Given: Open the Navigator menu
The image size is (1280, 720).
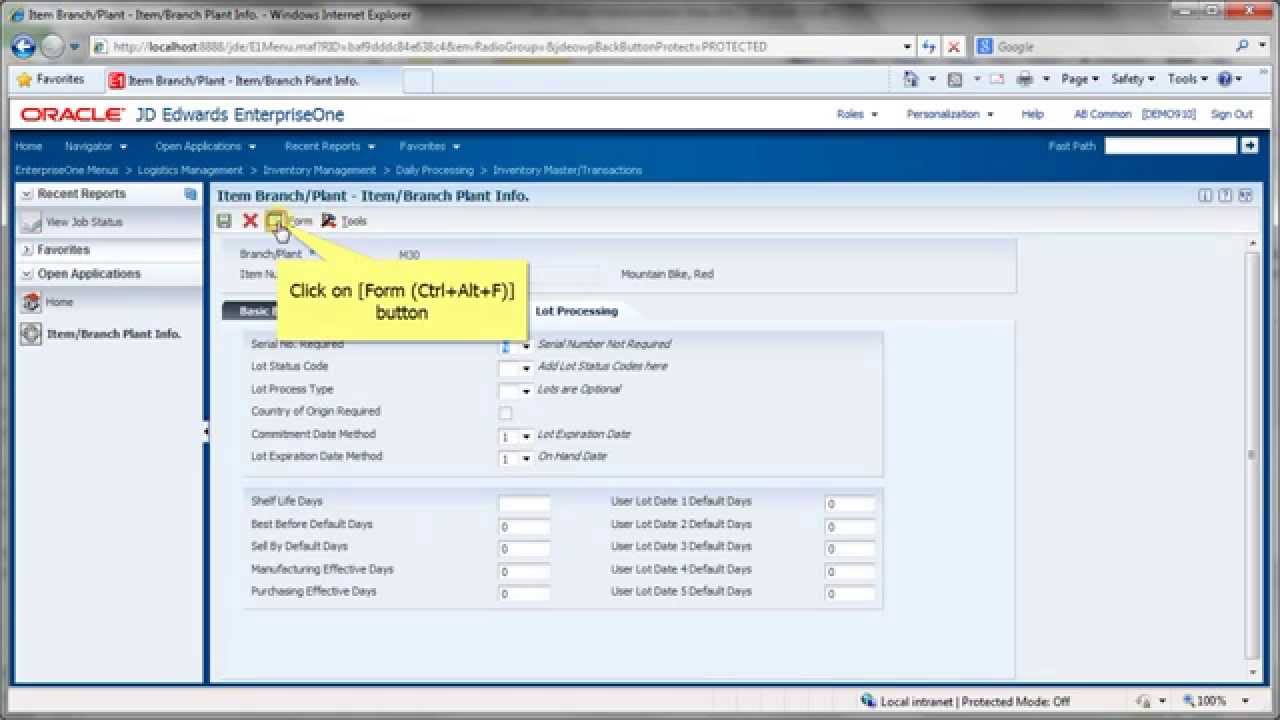Looking at the screenshot, I should 96,146.
